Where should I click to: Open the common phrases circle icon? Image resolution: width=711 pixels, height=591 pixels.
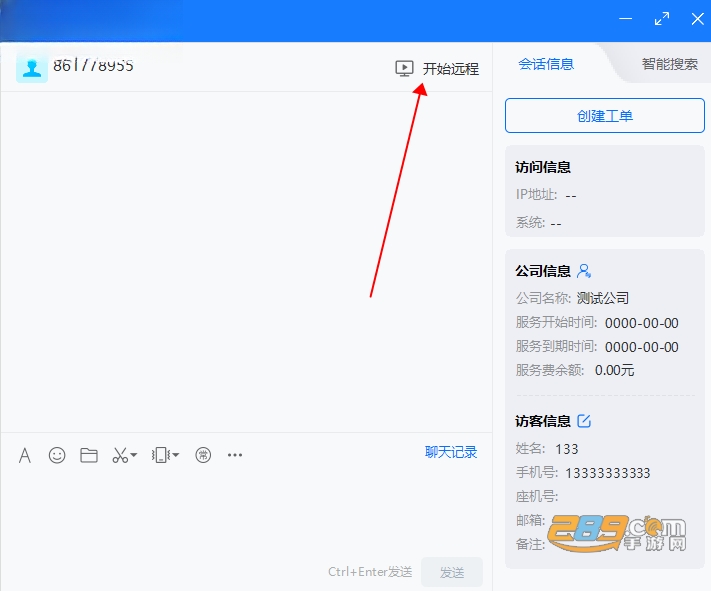(203, 455)
